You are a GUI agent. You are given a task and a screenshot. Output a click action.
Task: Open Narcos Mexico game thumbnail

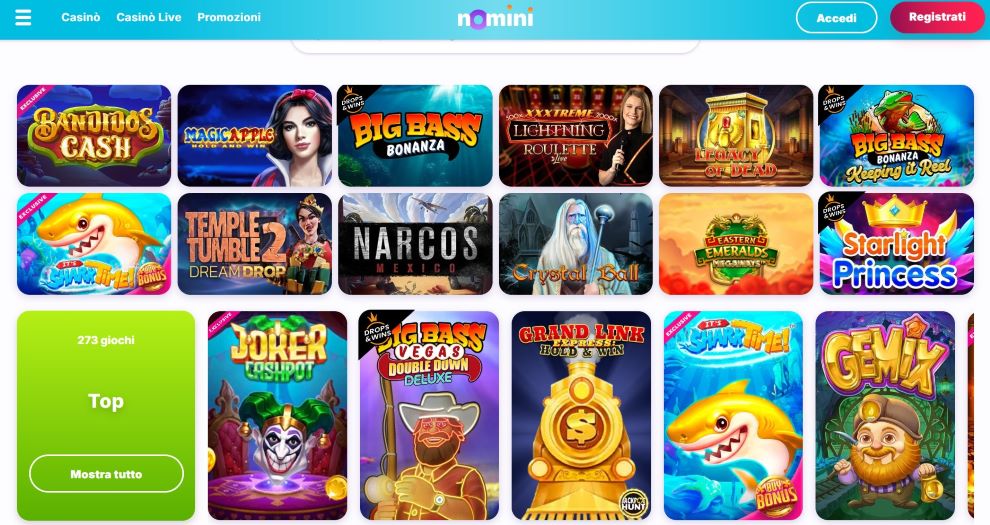click(415, 244)
